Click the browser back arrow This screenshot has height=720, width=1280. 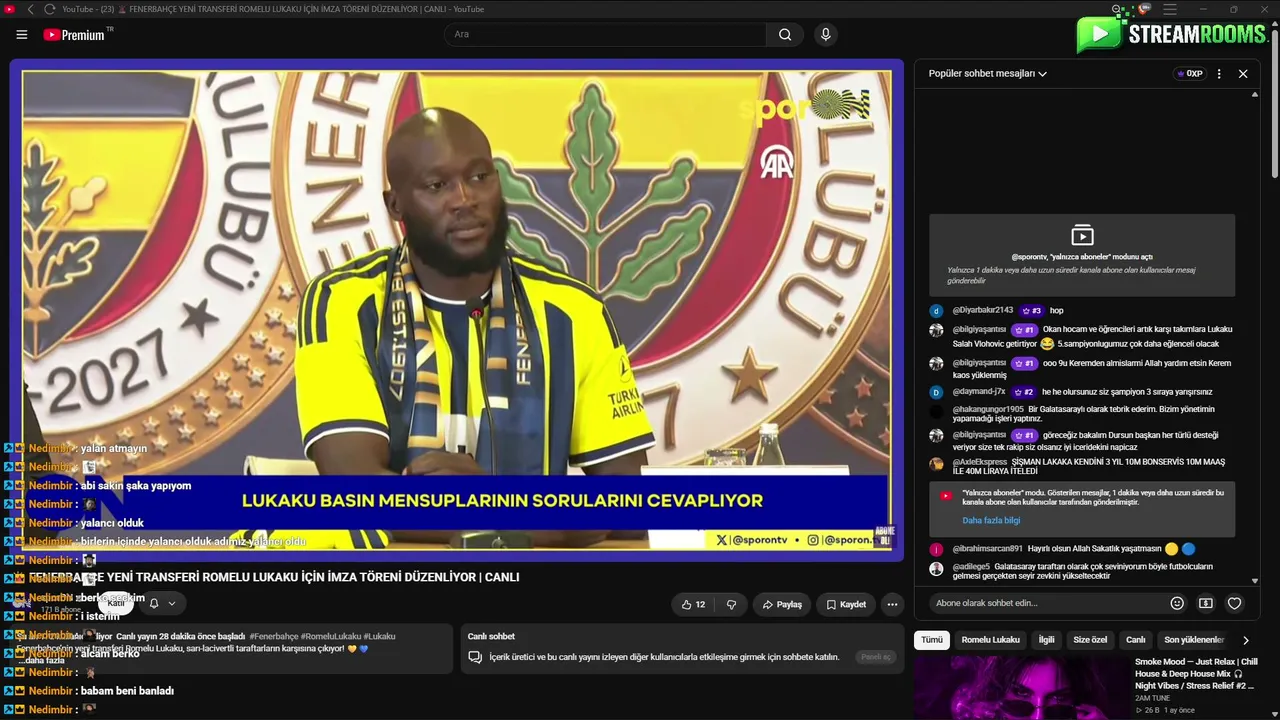30,9
